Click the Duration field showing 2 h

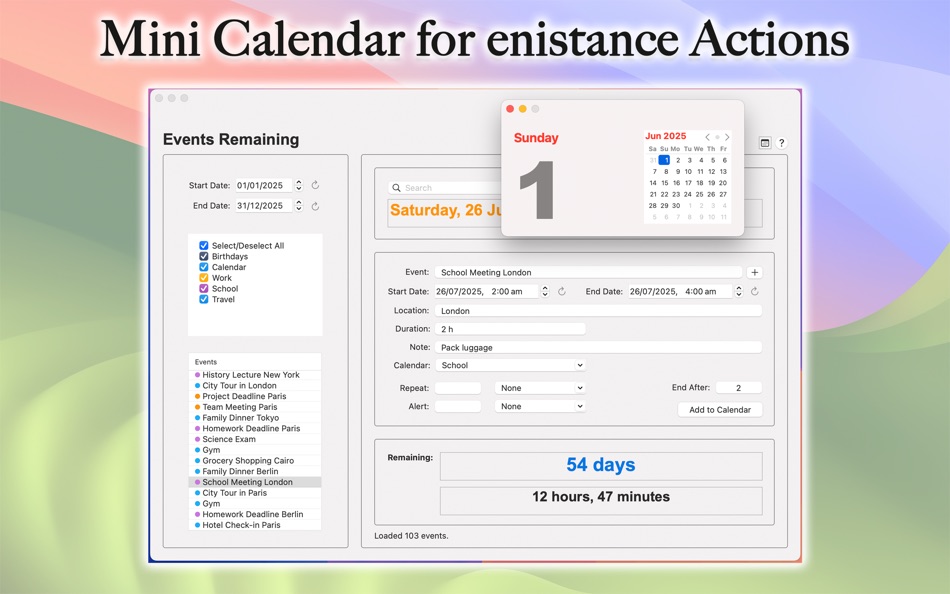point(510,329)
